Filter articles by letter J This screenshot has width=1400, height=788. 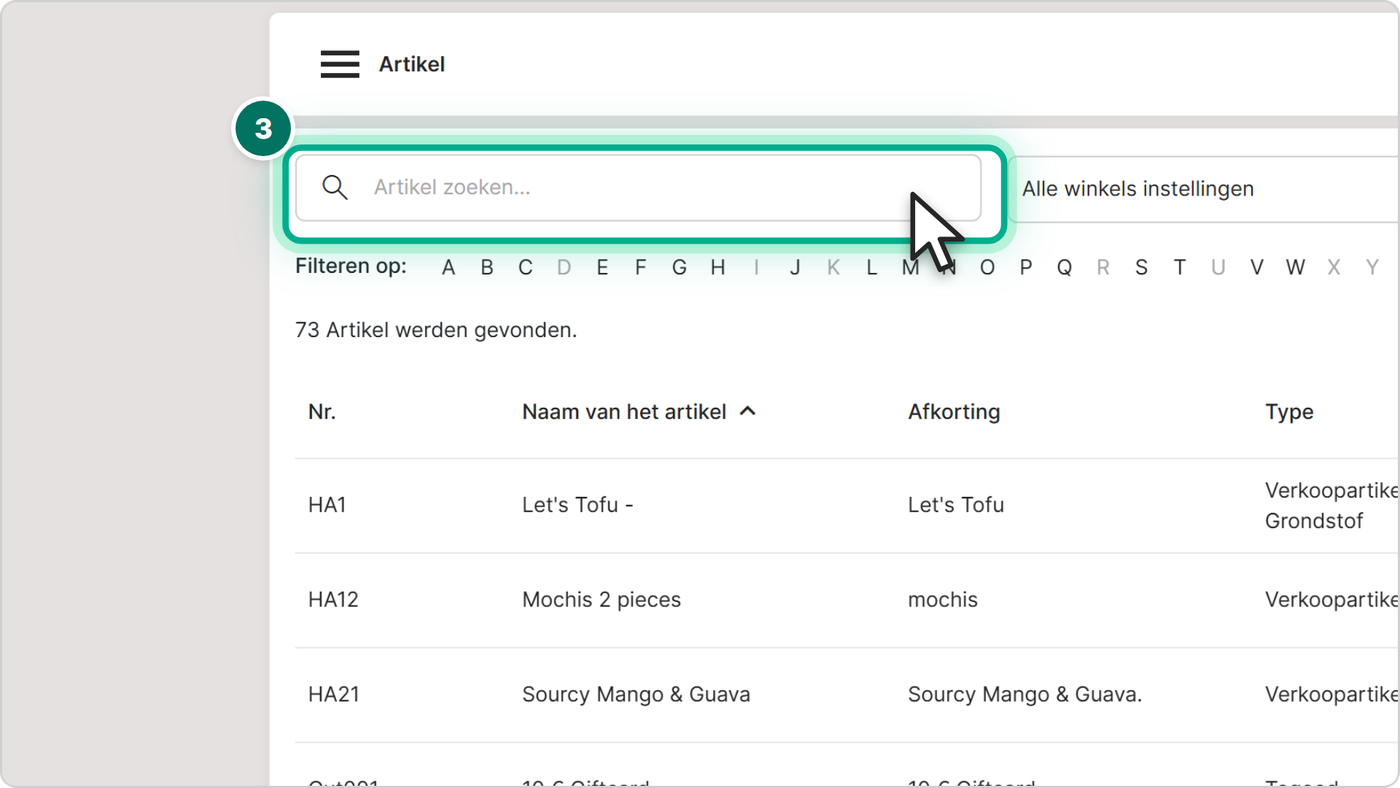point(795,267)
